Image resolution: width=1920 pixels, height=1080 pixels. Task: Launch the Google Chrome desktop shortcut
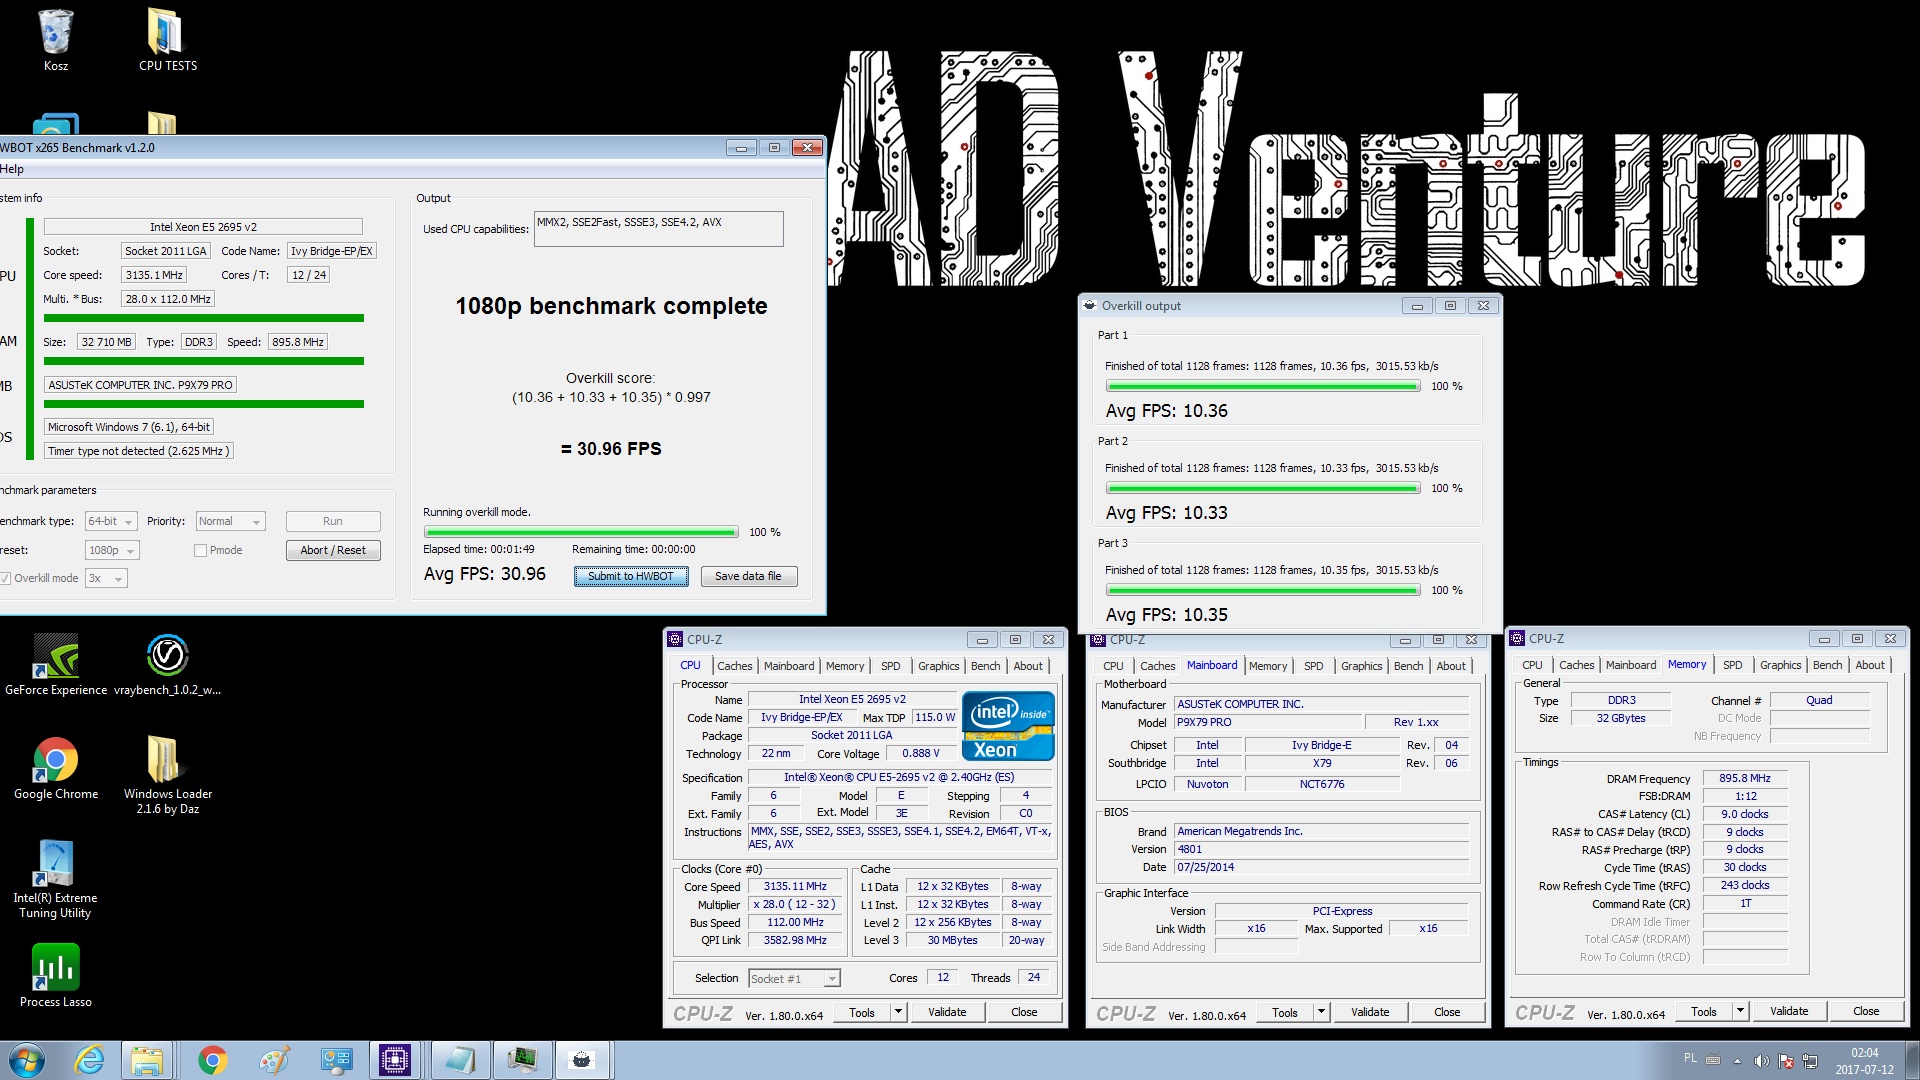pos(56,769)
